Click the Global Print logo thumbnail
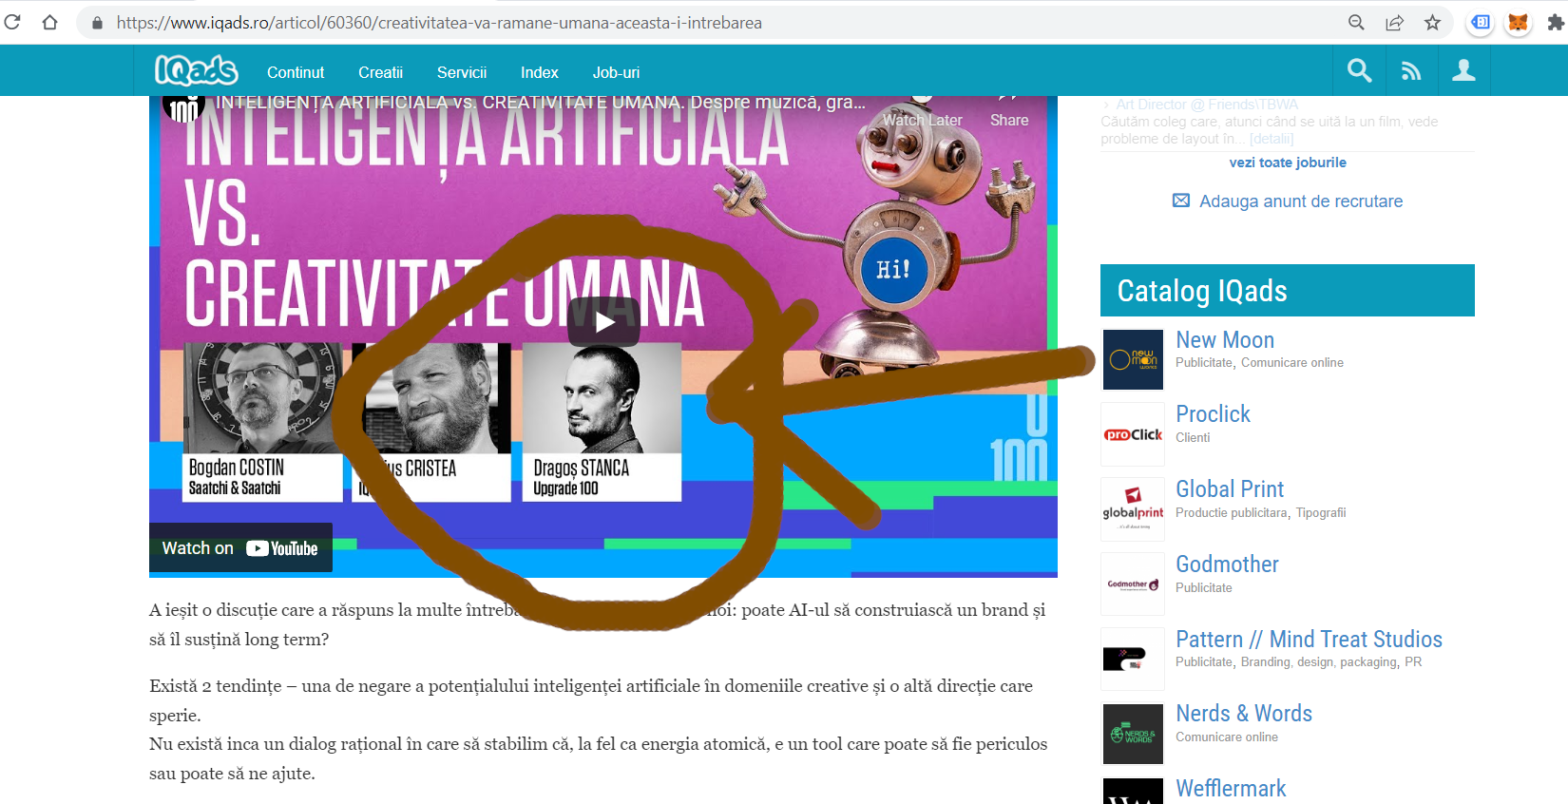Screen dimensions: 1568x804 click(x=1133, y=509)
